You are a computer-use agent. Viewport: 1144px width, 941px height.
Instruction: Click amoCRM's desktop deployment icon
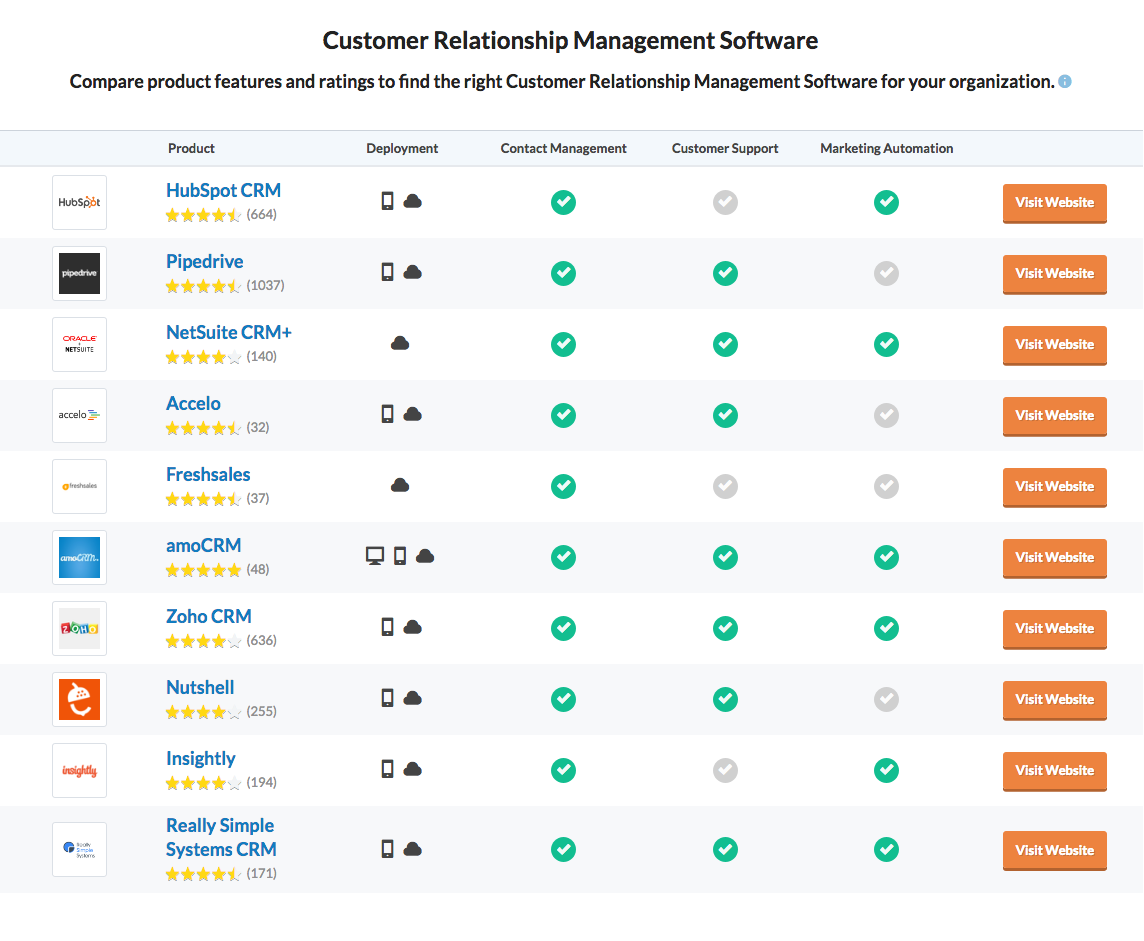point(374,556)
